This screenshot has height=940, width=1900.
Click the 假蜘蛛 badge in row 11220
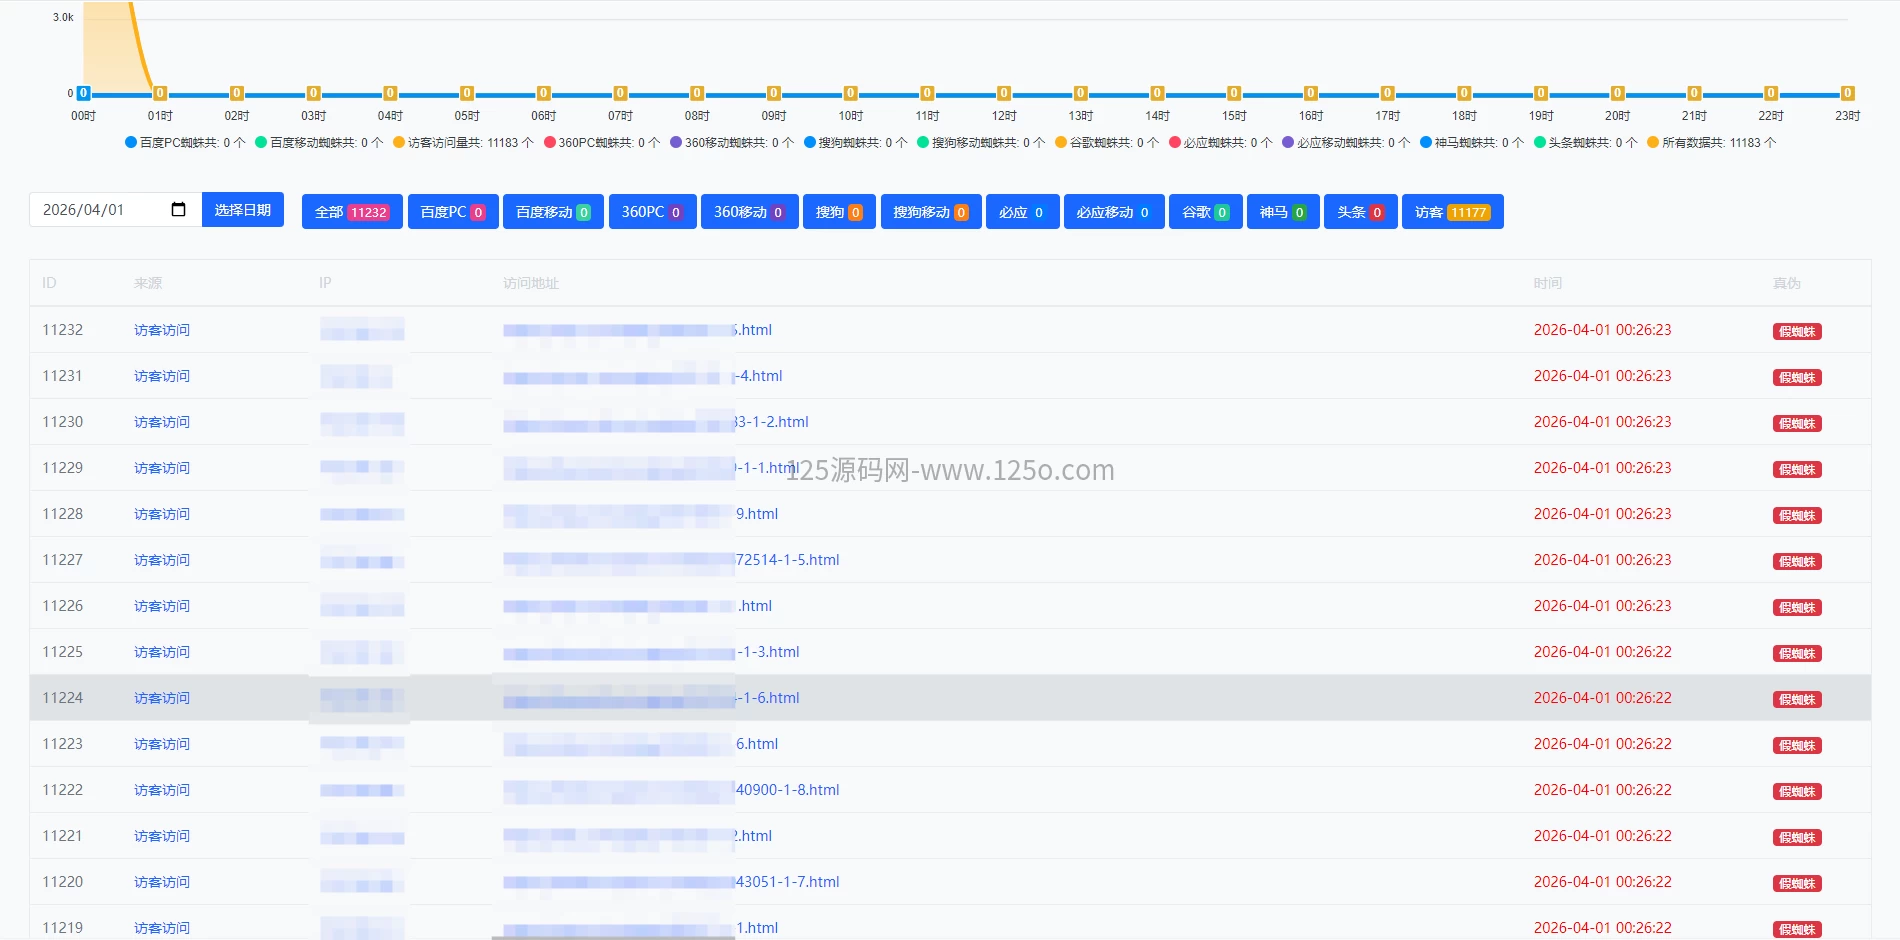pos(1796,884)
